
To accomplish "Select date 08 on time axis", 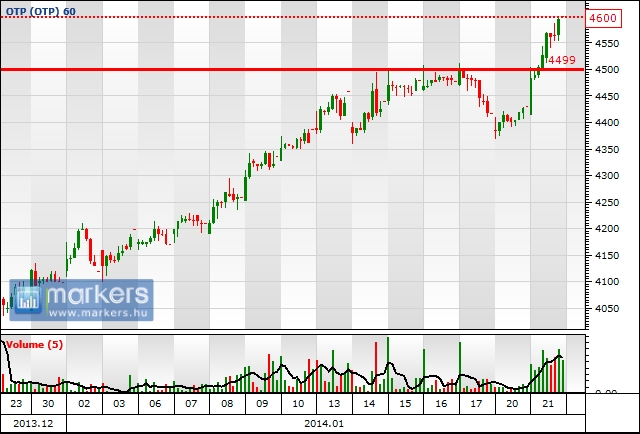I will click(x=227, y=404).
